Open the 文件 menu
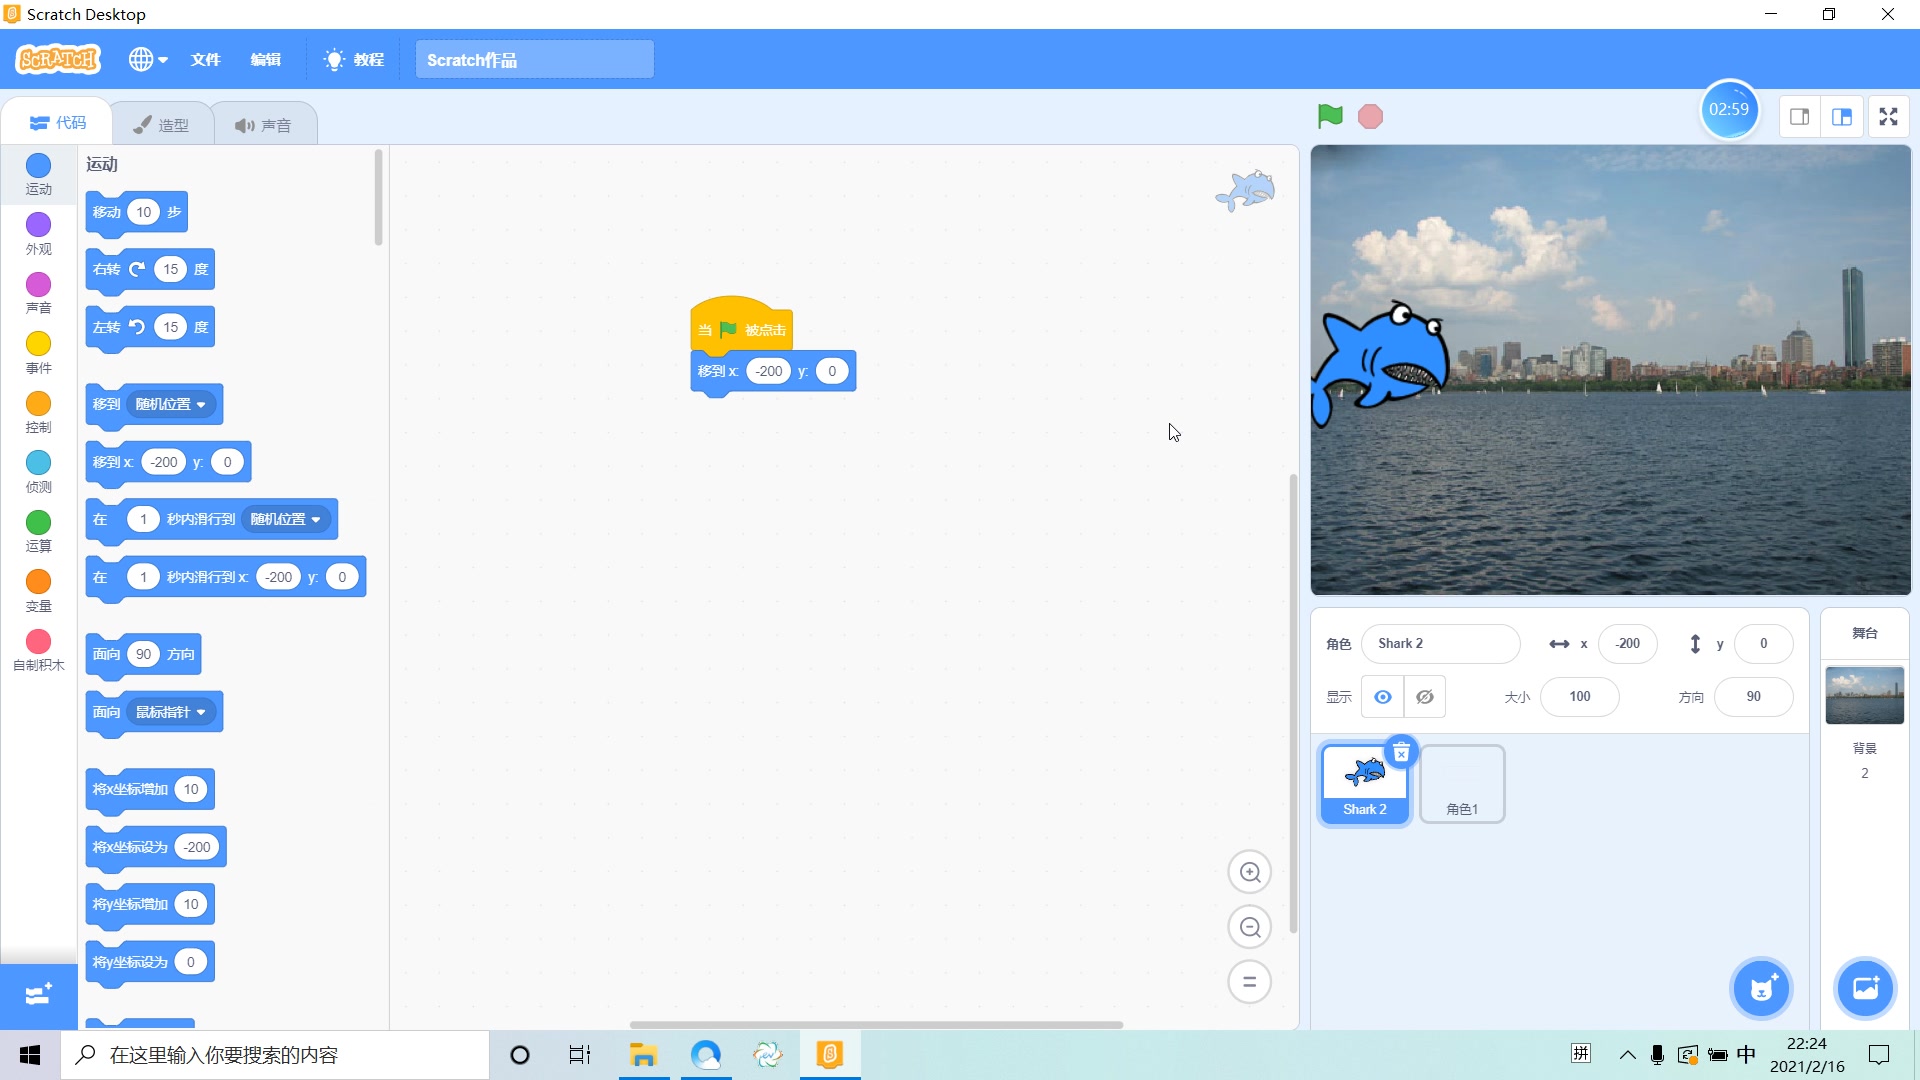The image size is (1920, 1080). (205, 59)
